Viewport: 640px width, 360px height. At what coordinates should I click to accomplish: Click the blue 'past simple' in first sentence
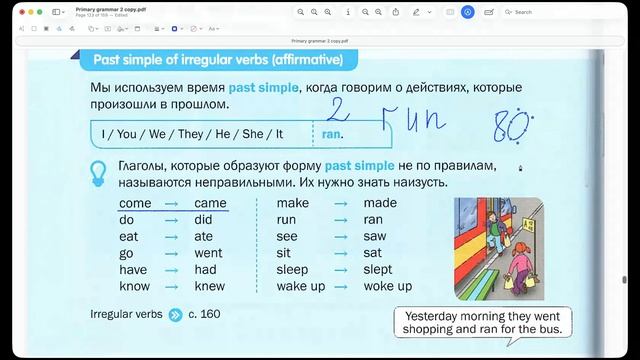click(x=263, y=88)
